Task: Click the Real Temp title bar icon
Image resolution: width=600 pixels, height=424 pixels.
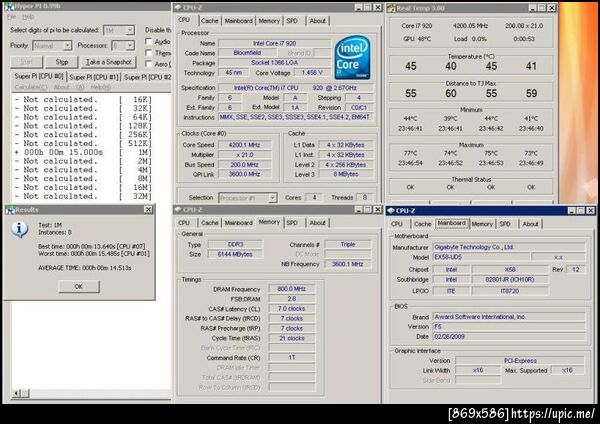Action: (391, 8)
